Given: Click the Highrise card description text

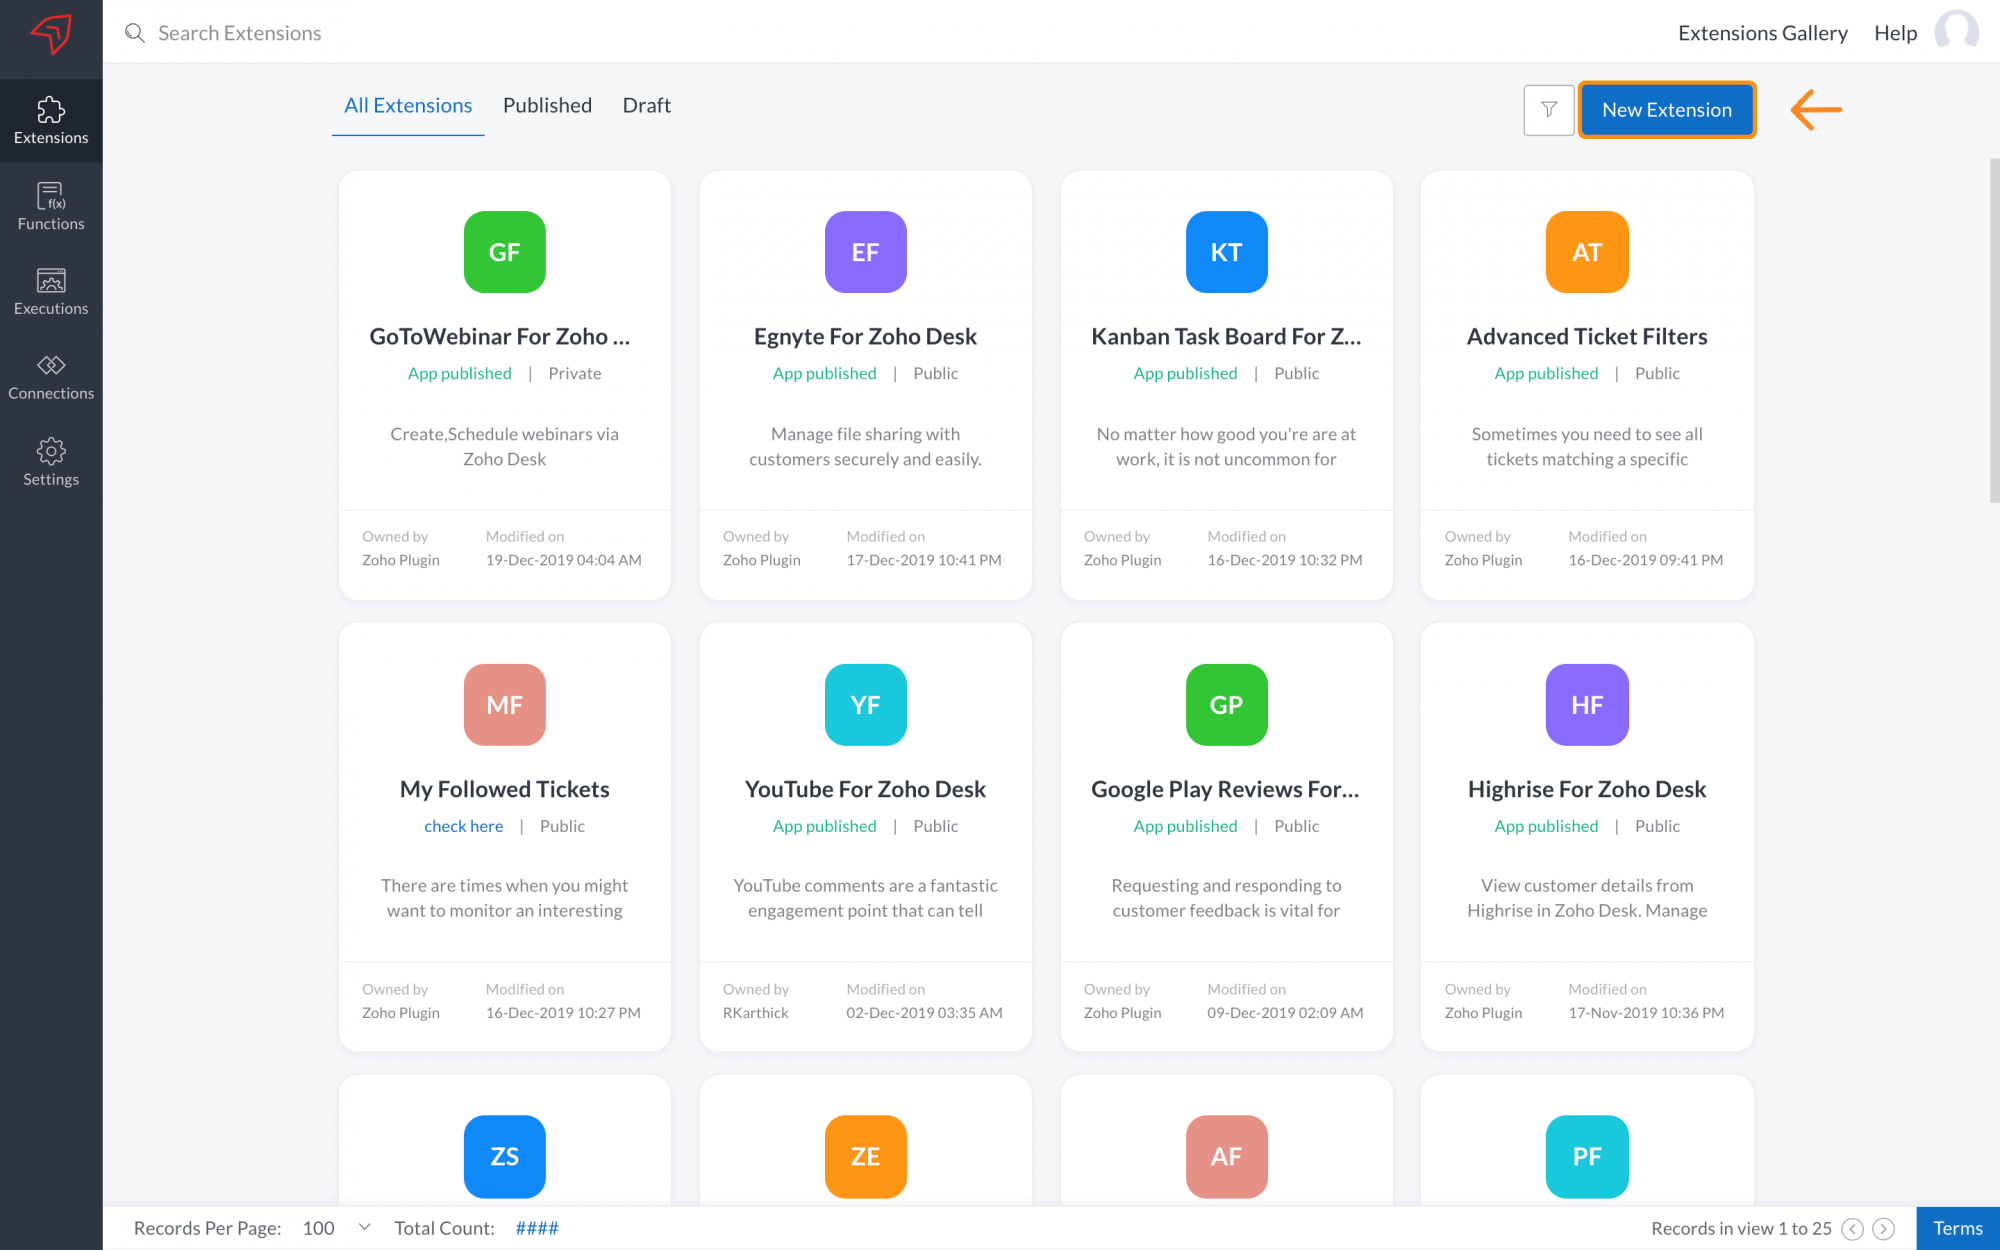Looking at the screenshot, I should point(1587,898).
